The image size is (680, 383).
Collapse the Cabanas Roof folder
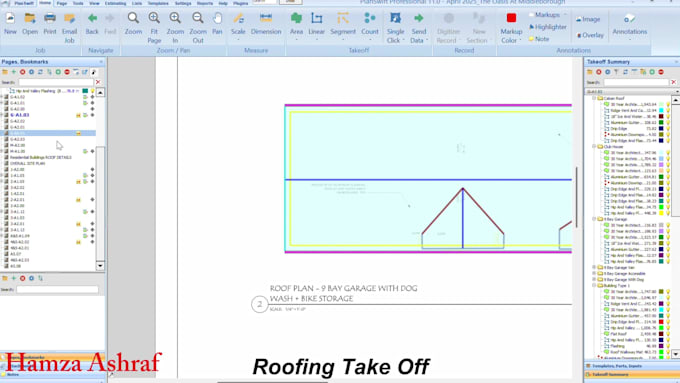594,98
